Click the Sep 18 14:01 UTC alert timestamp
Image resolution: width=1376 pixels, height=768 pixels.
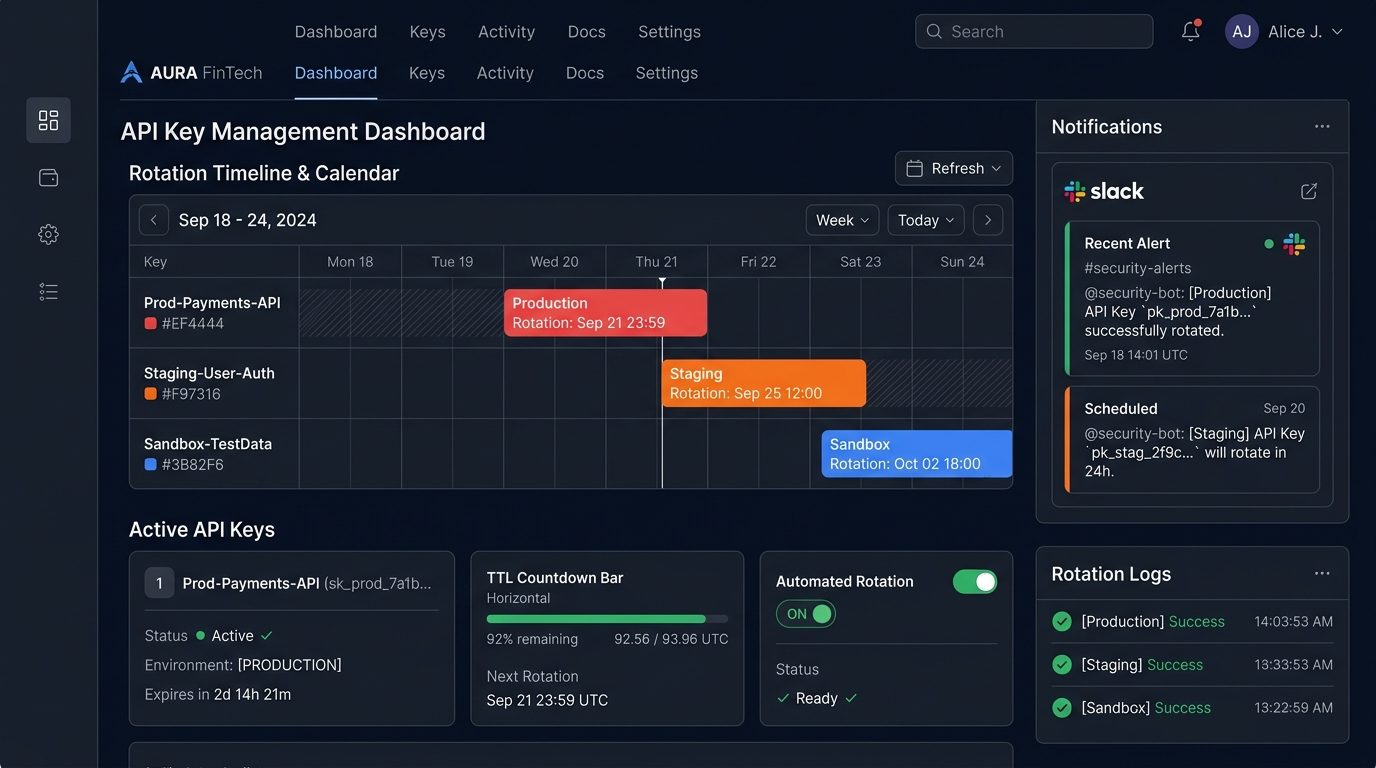[1136, 355]
